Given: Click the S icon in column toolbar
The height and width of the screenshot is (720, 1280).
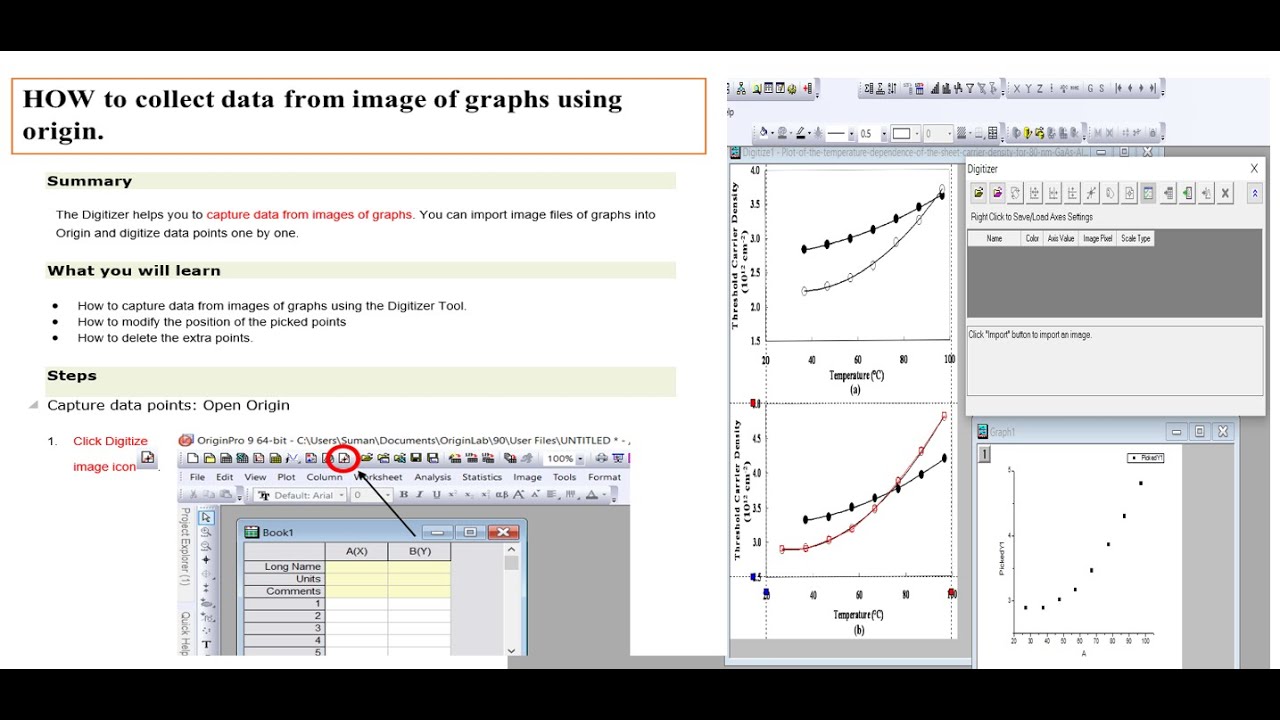Looking at the screenshot, I should point(1101,88).
